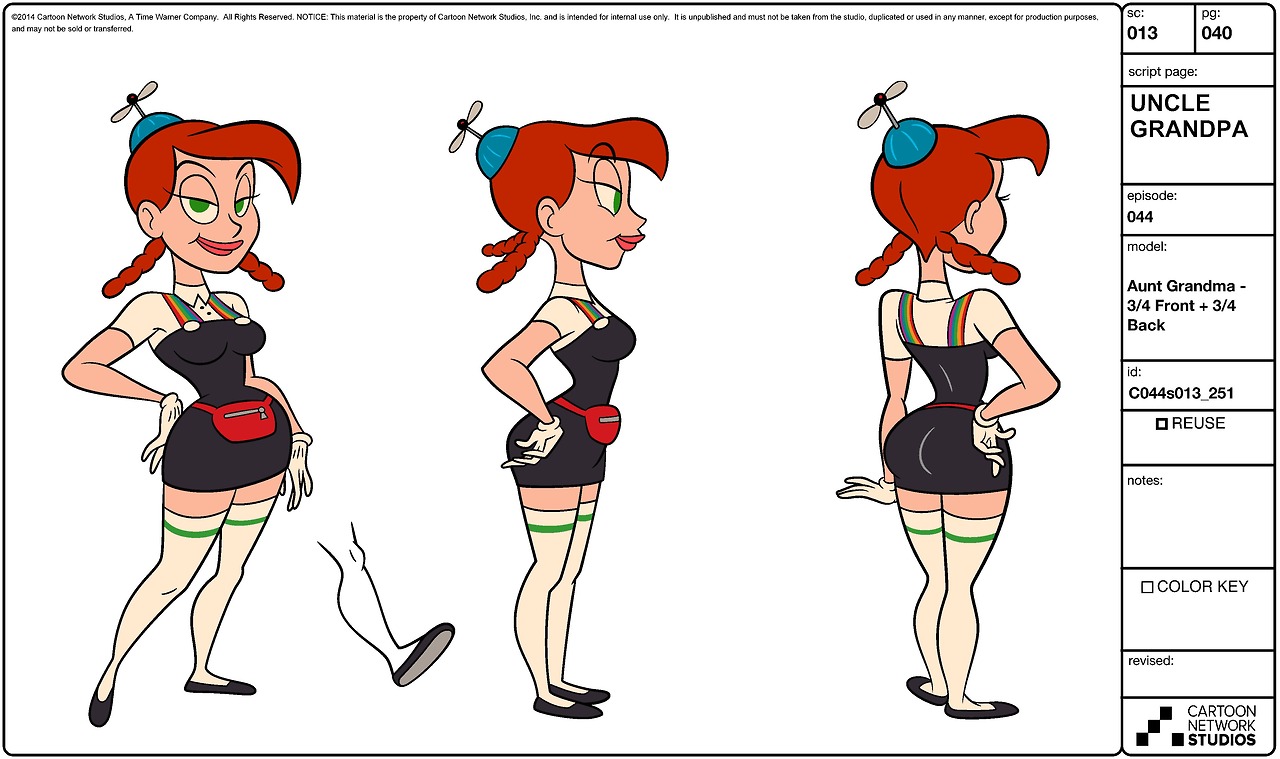This screenshot has height=759, width=1280.
Task: Click the 'pg:' label
Action: (x=1210, y=12)
